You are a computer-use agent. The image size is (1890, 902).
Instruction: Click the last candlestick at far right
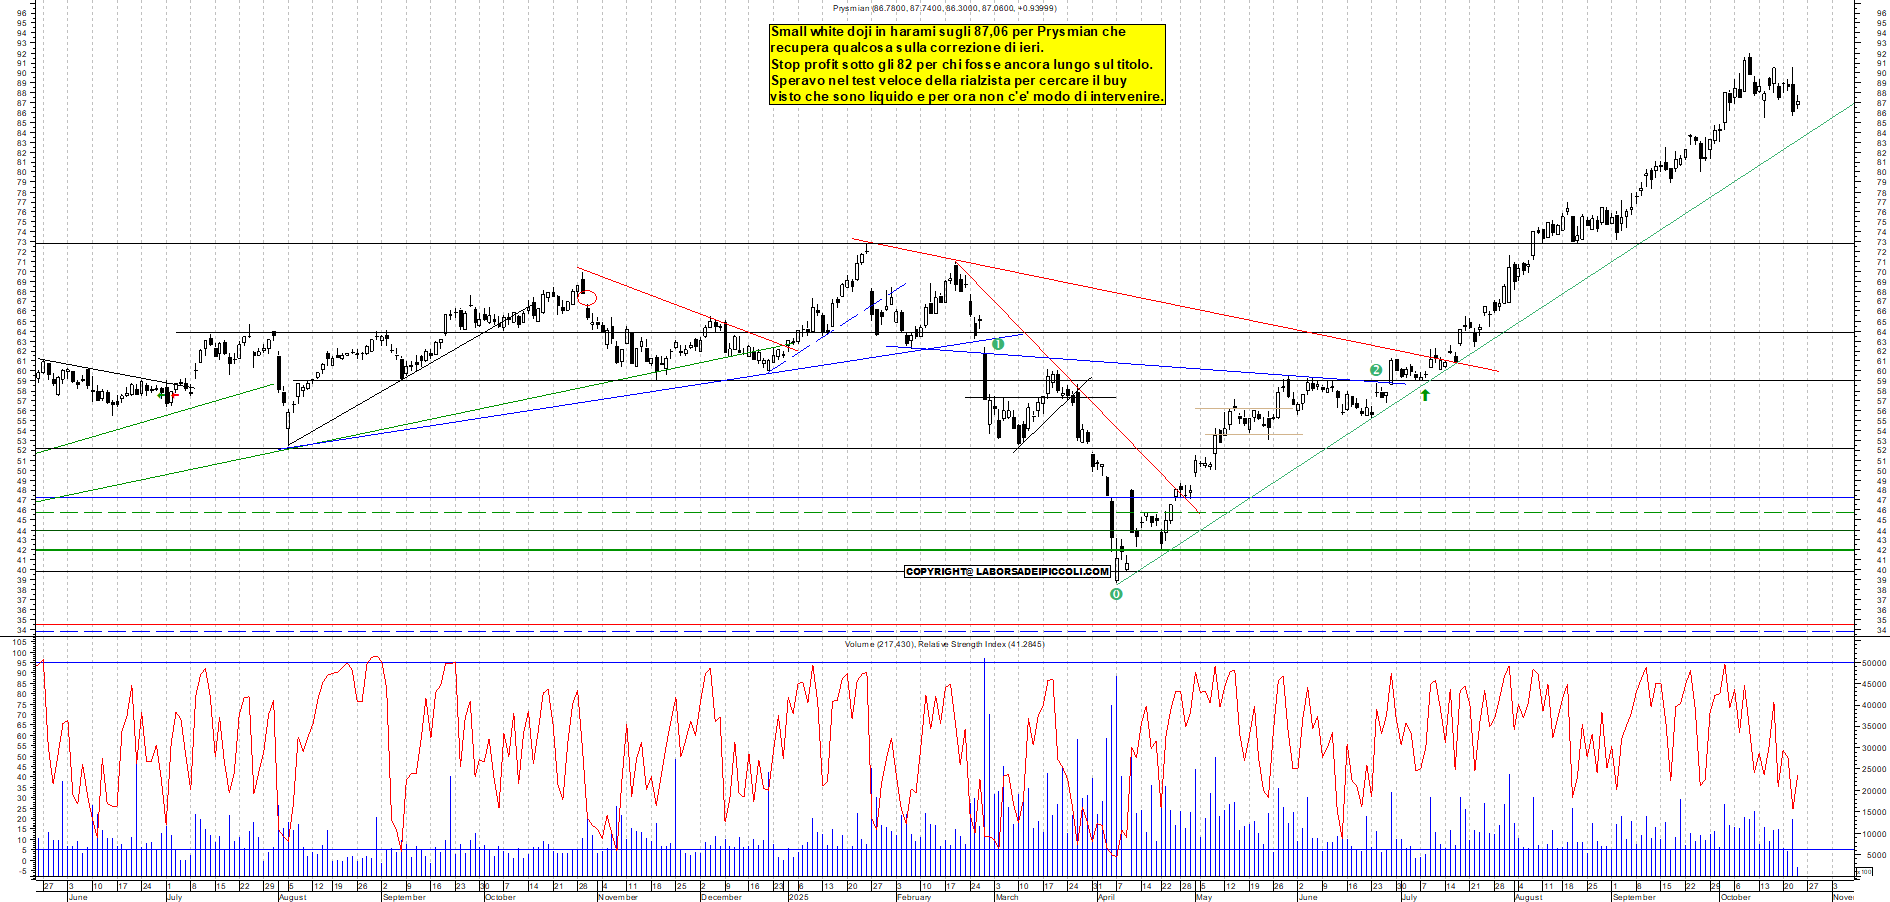tap(1797, 102)
